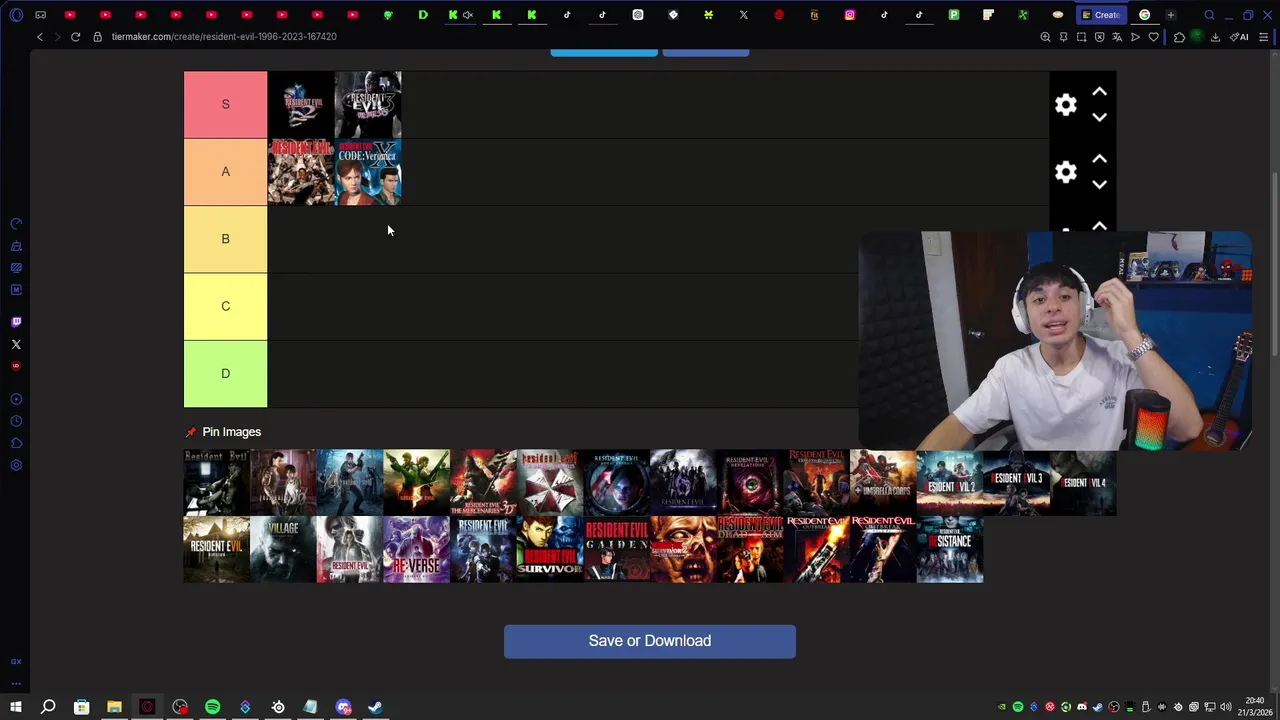1280x720 pixels.
Task: Move the A tier row up
Action: [1099, 159]
